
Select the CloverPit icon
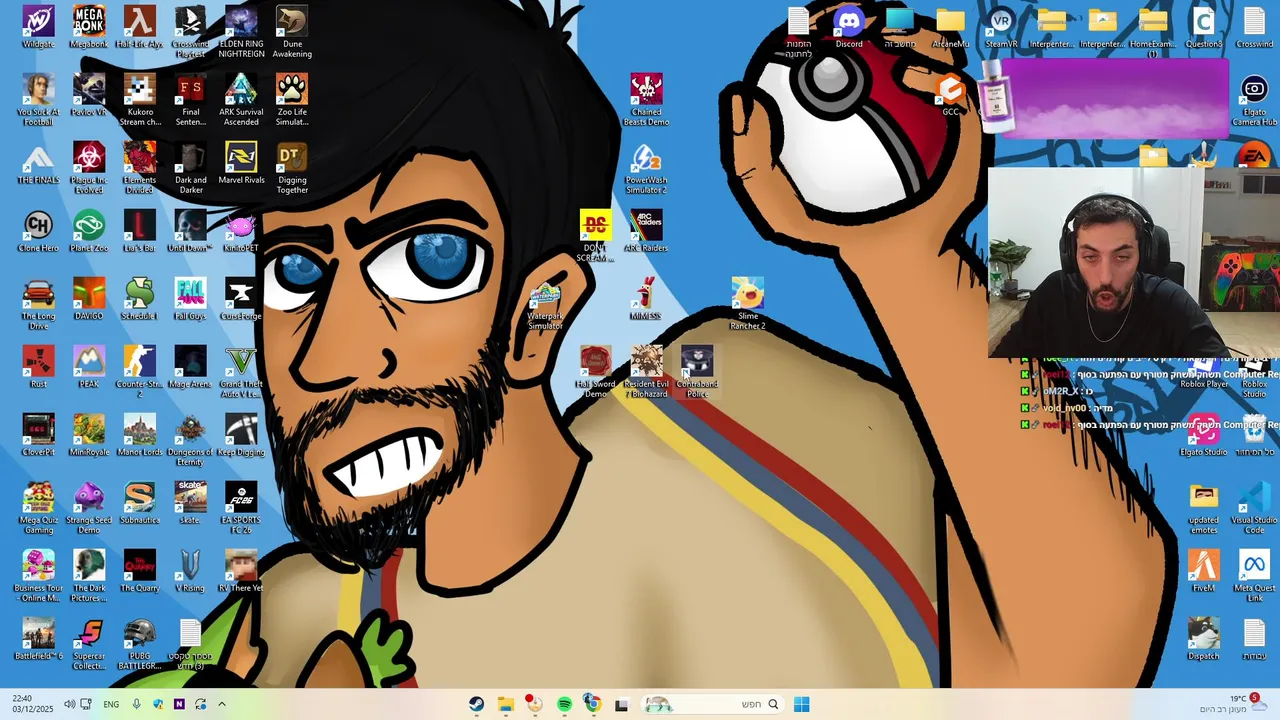coord(38,435)
